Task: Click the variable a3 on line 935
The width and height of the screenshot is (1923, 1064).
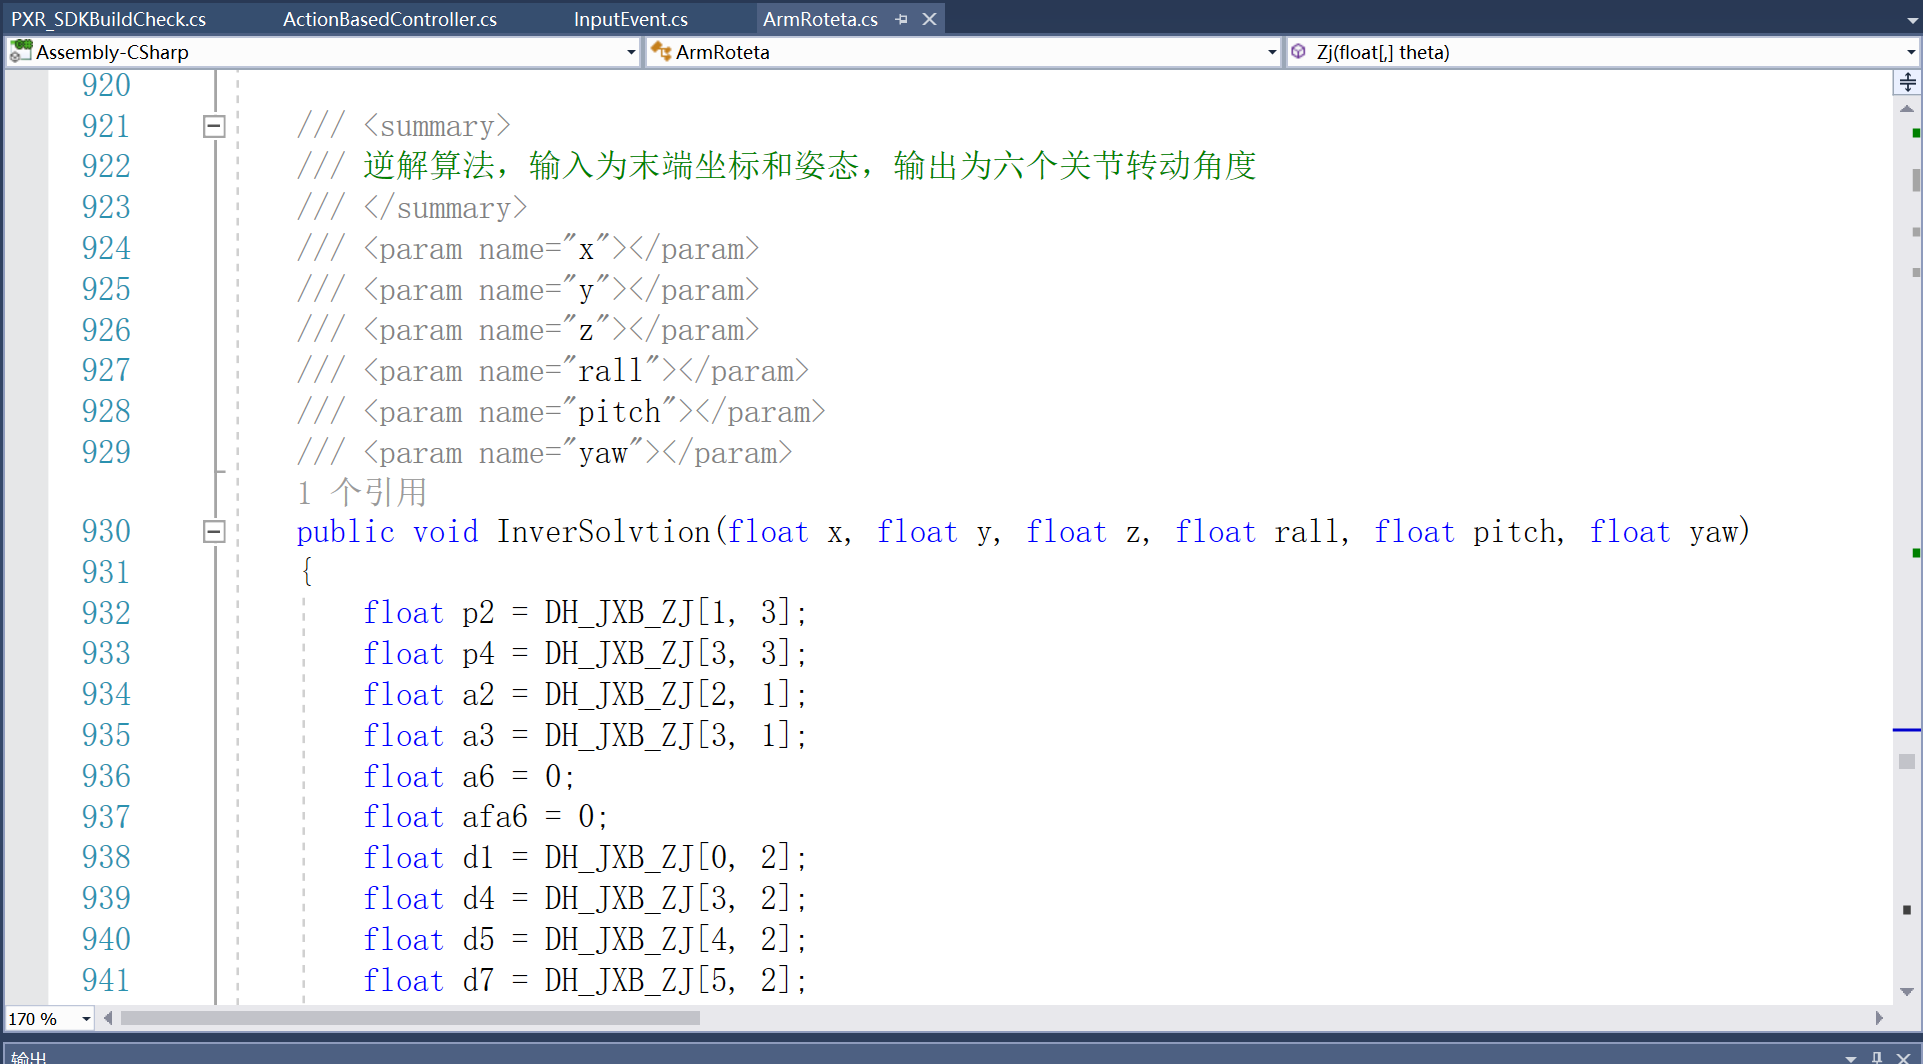Action: 478,736
